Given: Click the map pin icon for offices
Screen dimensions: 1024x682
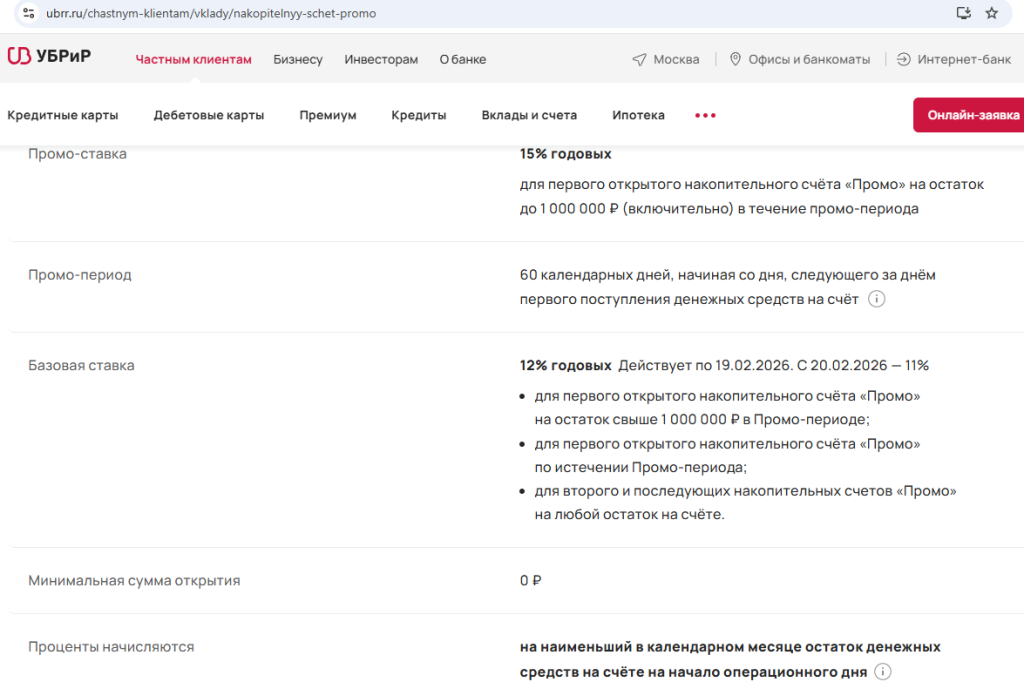Looking at the screenshot, I should coord(735,60).
